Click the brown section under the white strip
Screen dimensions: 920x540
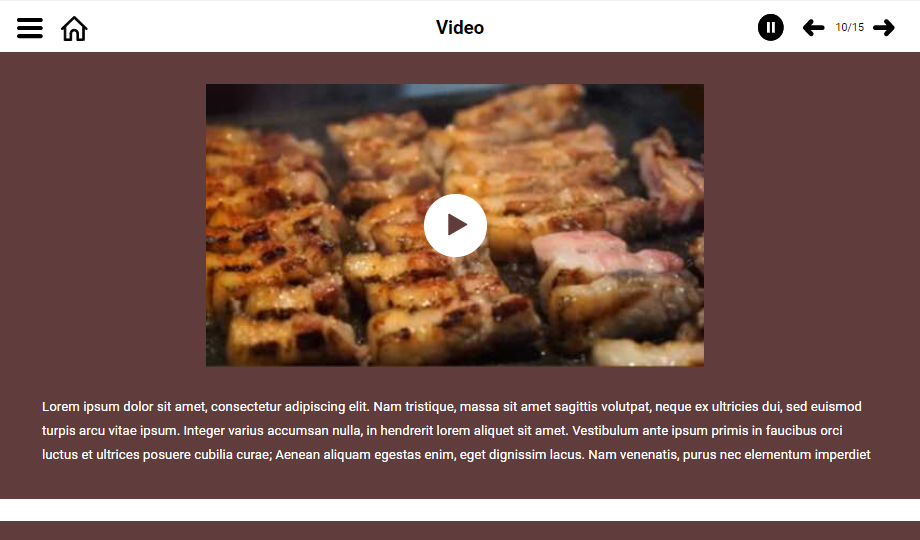[460, 531]
